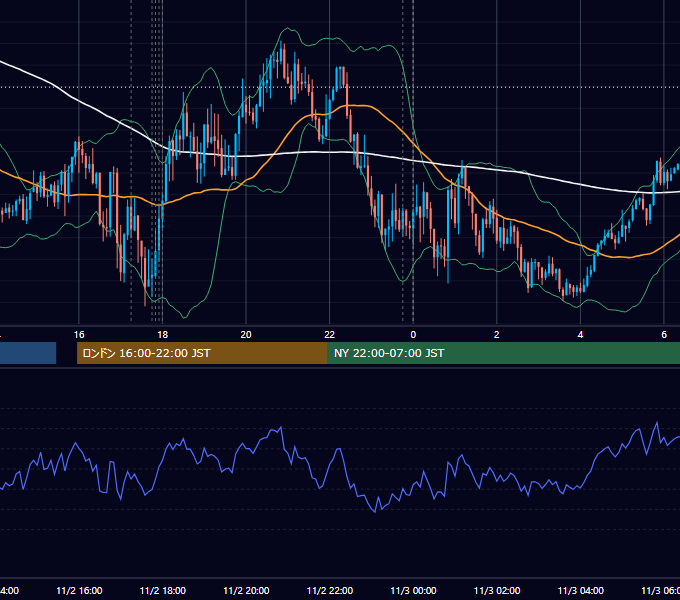
Task: Select hour label 4 on upper axis
Action: click(x=580, y=335)
